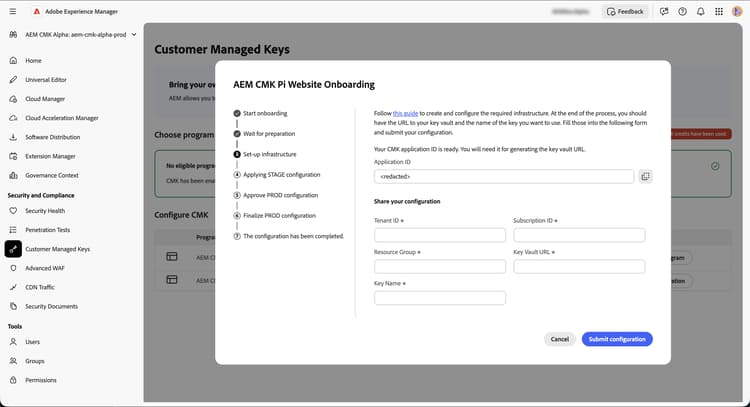Click the Adobe logo in header

[x=36, y=11]
